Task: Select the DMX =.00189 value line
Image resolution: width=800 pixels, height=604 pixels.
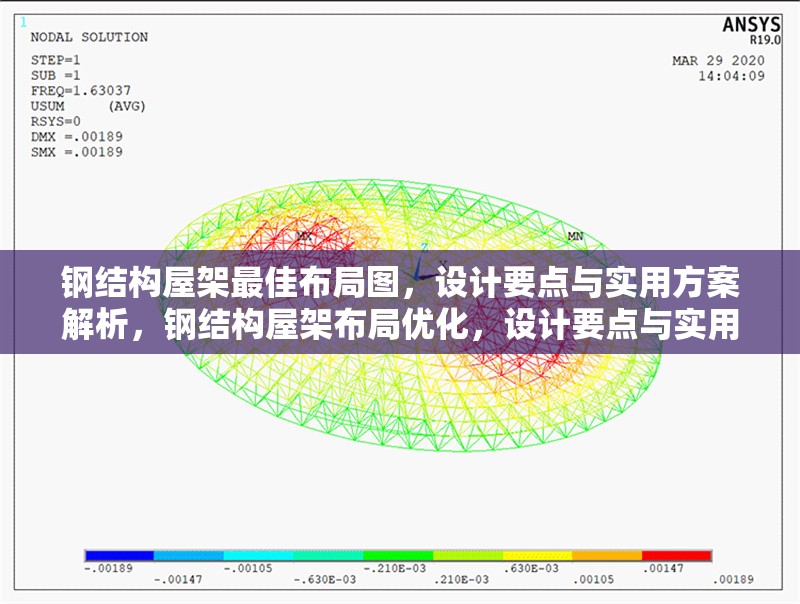Action: (76, 136)
